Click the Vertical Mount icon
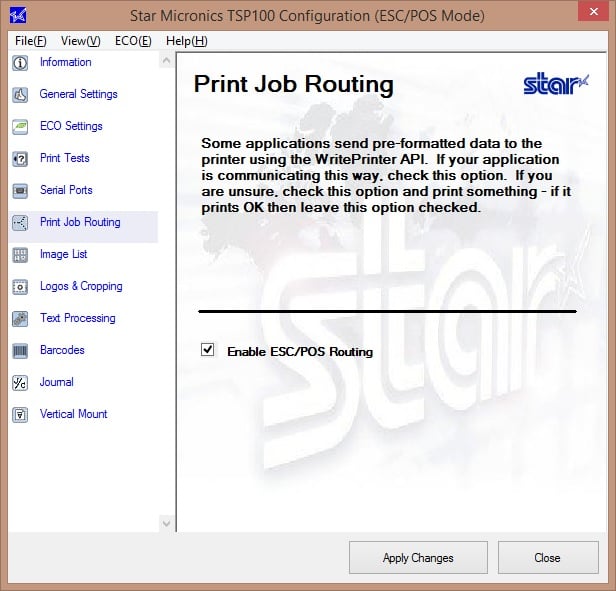The height and width of the screenshot is (591, 616). tap(20, 415)
